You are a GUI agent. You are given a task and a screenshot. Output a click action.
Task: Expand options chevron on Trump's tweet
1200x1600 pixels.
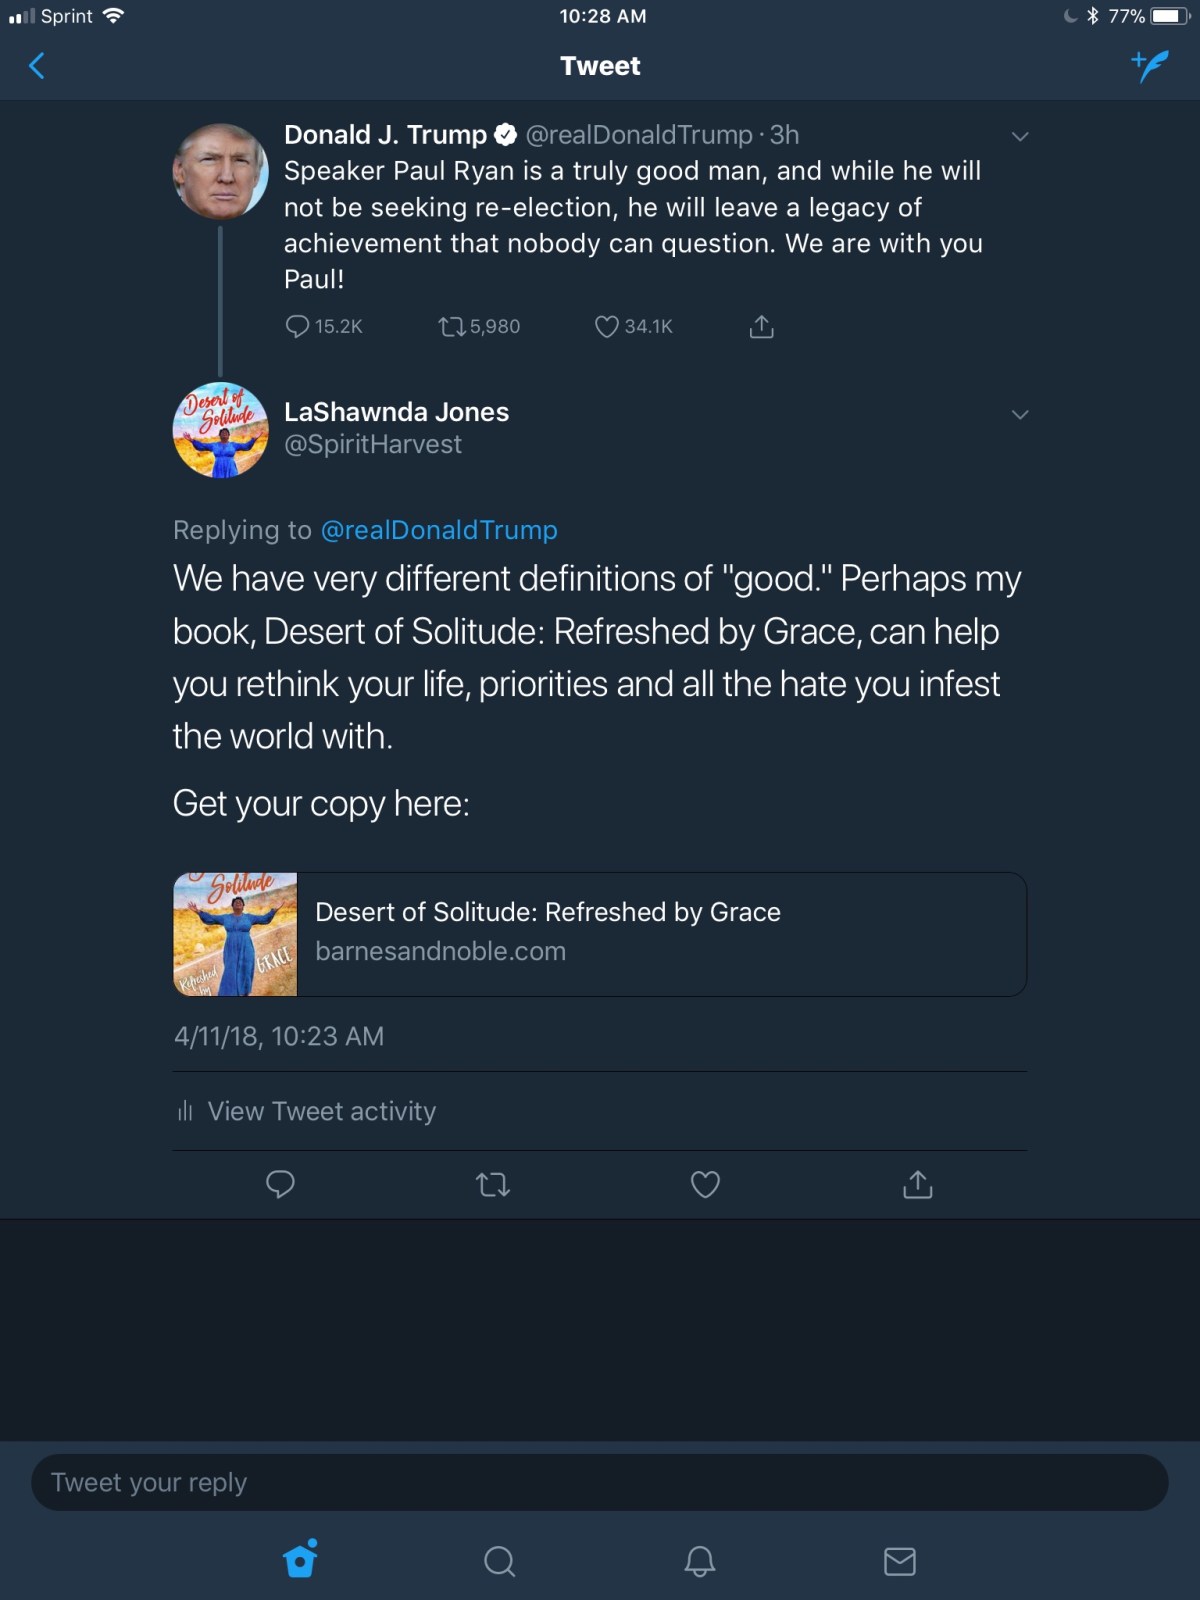[x=1020, y=136]
